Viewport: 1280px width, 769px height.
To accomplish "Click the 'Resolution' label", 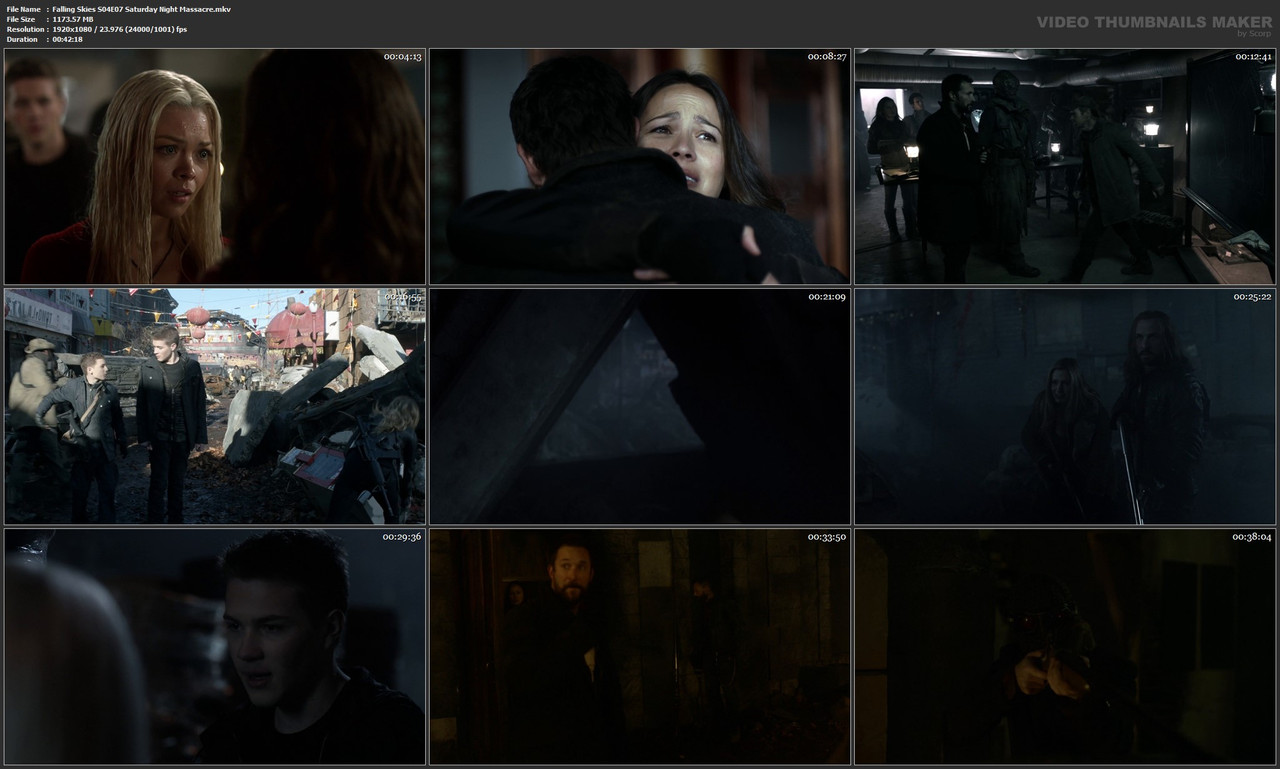I will click(24, 29).
